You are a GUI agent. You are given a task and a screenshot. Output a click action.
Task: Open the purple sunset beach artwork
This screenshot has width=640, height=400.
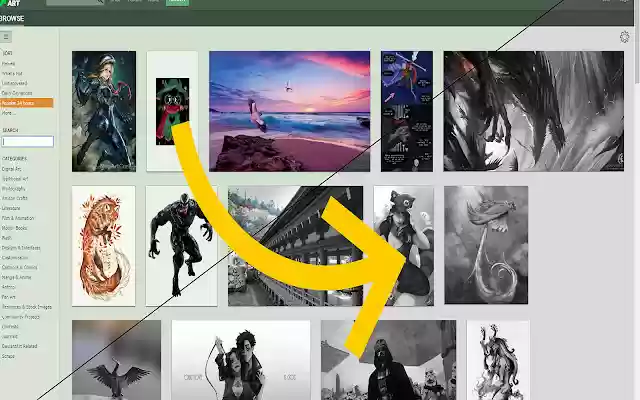[289, 111]
